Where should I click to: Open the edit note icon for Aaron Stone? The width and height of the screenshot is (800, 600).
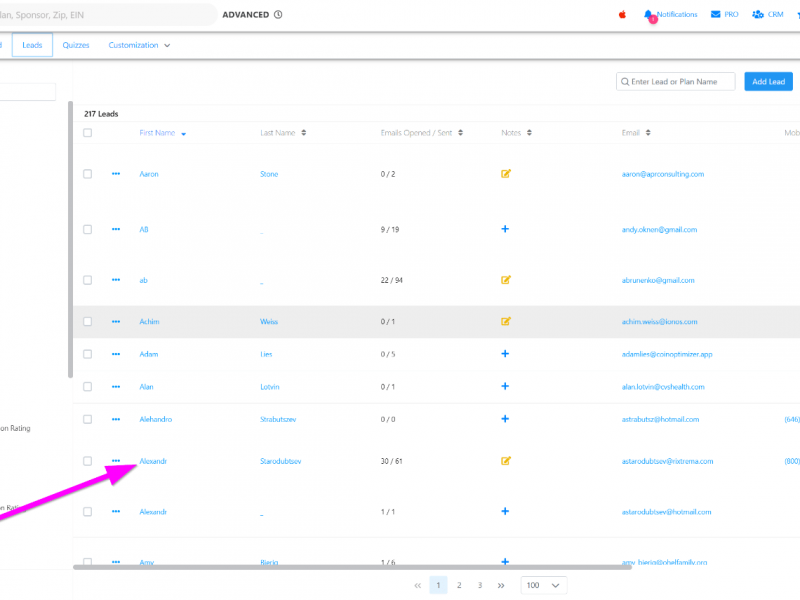click(506, 174)
